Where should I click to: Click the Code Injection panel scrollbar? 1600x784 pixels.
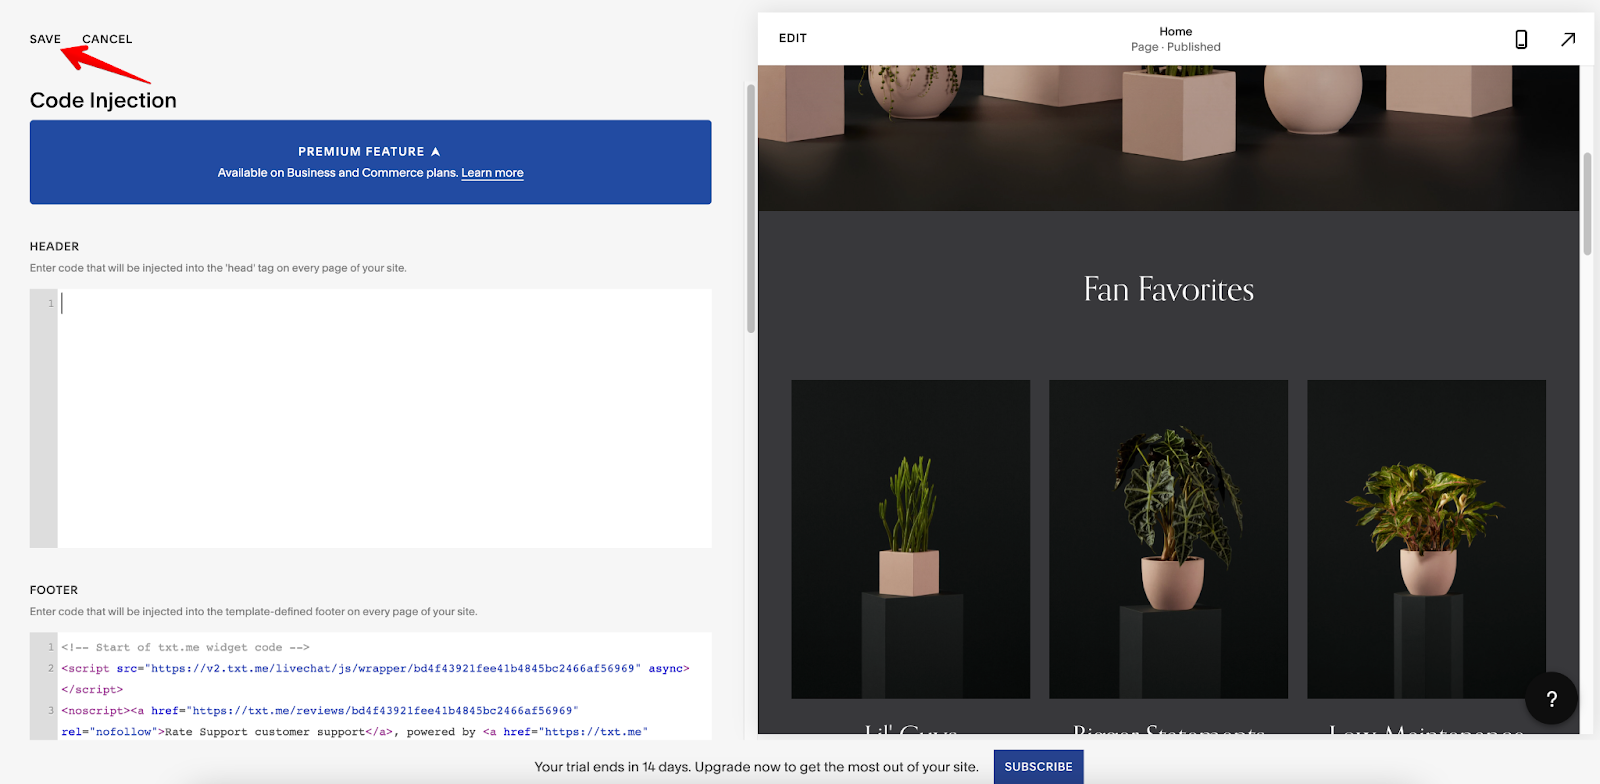point(751,208)
